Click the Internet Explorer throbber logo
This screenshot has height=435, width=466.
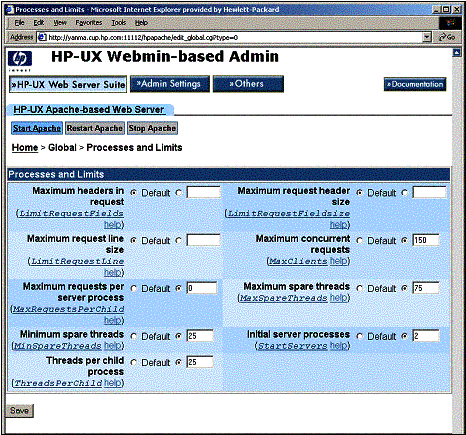point(450,23)
